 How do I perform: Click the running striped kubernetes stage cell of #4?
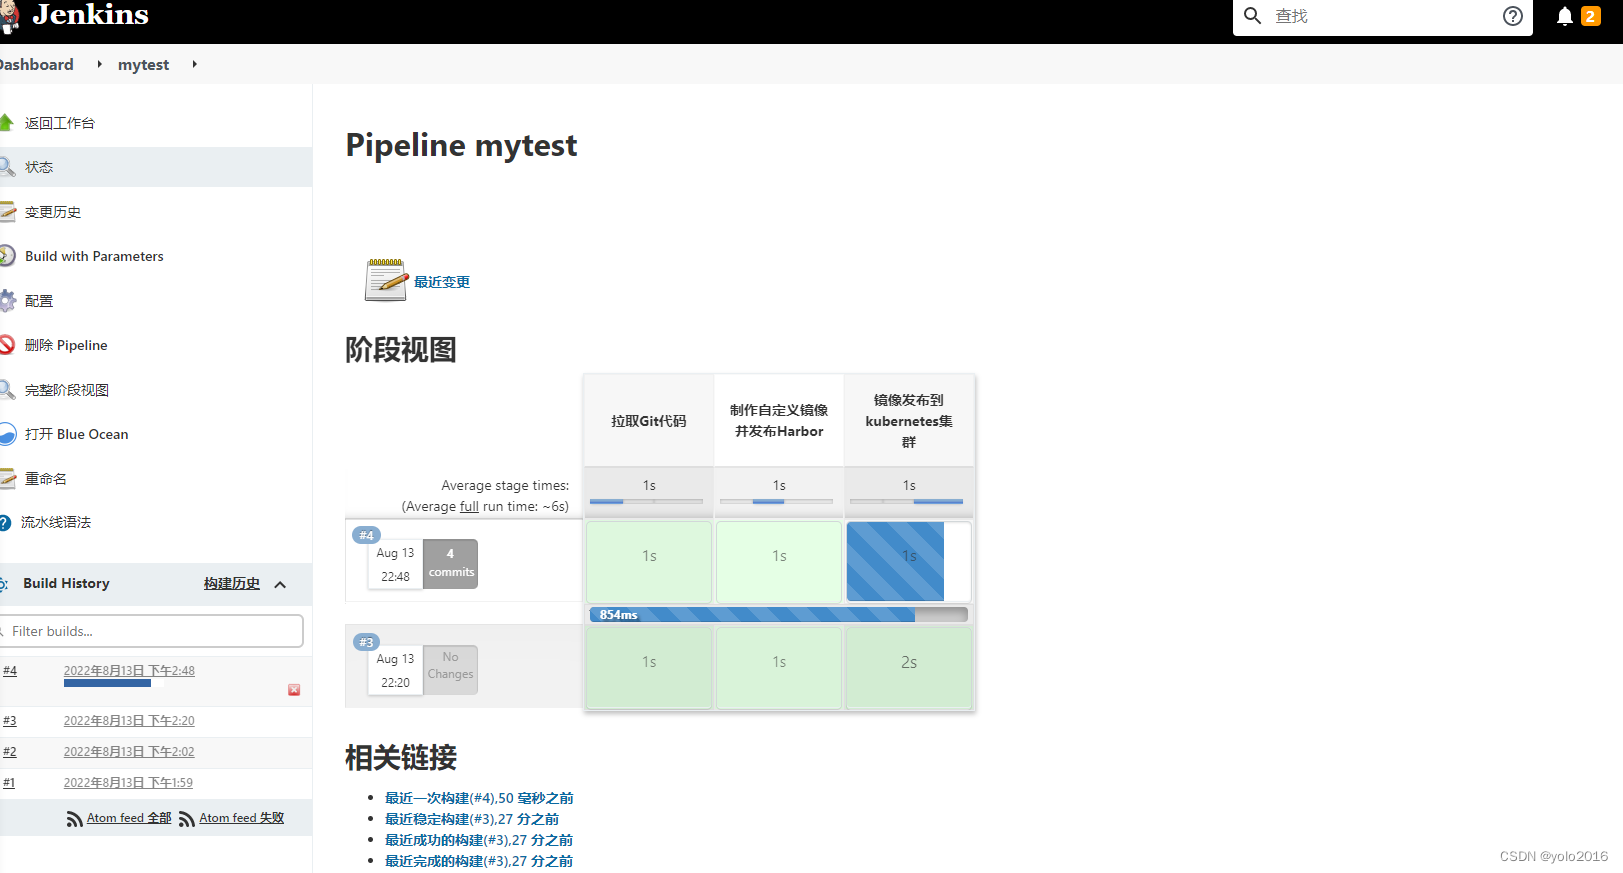coord(909,561)
